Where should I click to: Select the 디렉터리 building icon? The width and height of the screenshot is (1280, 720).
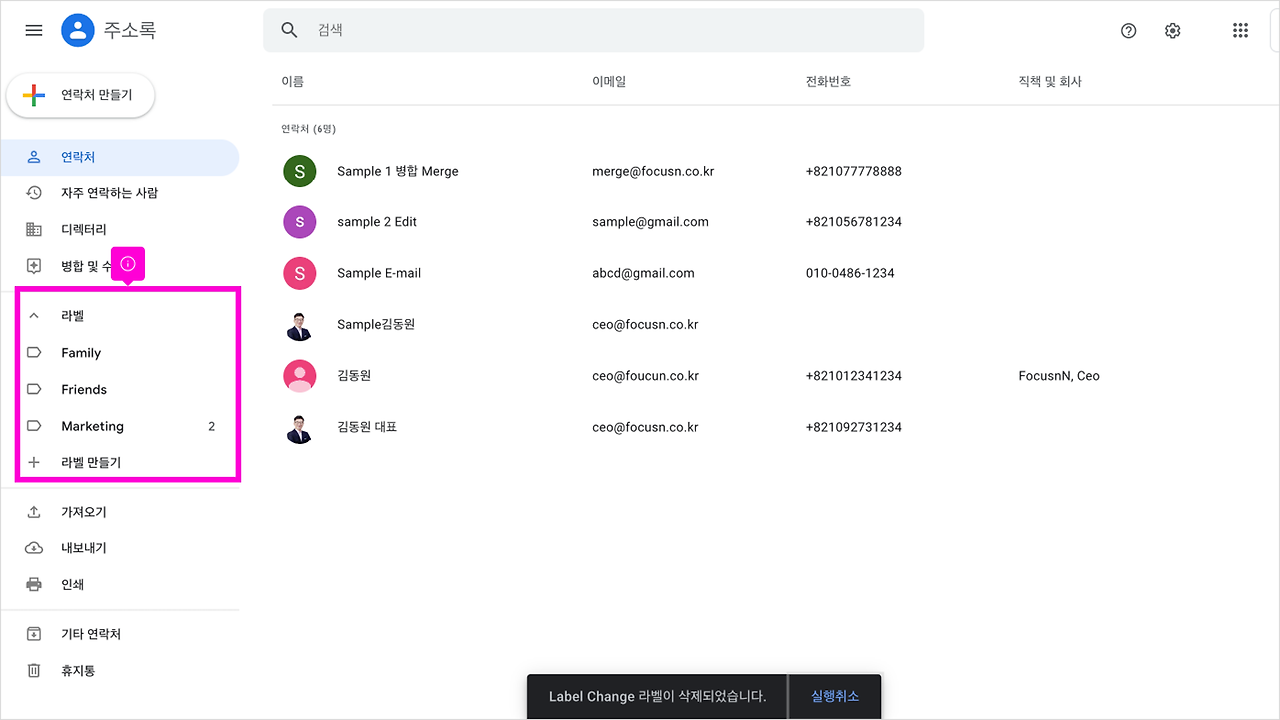tap(33, 229)
